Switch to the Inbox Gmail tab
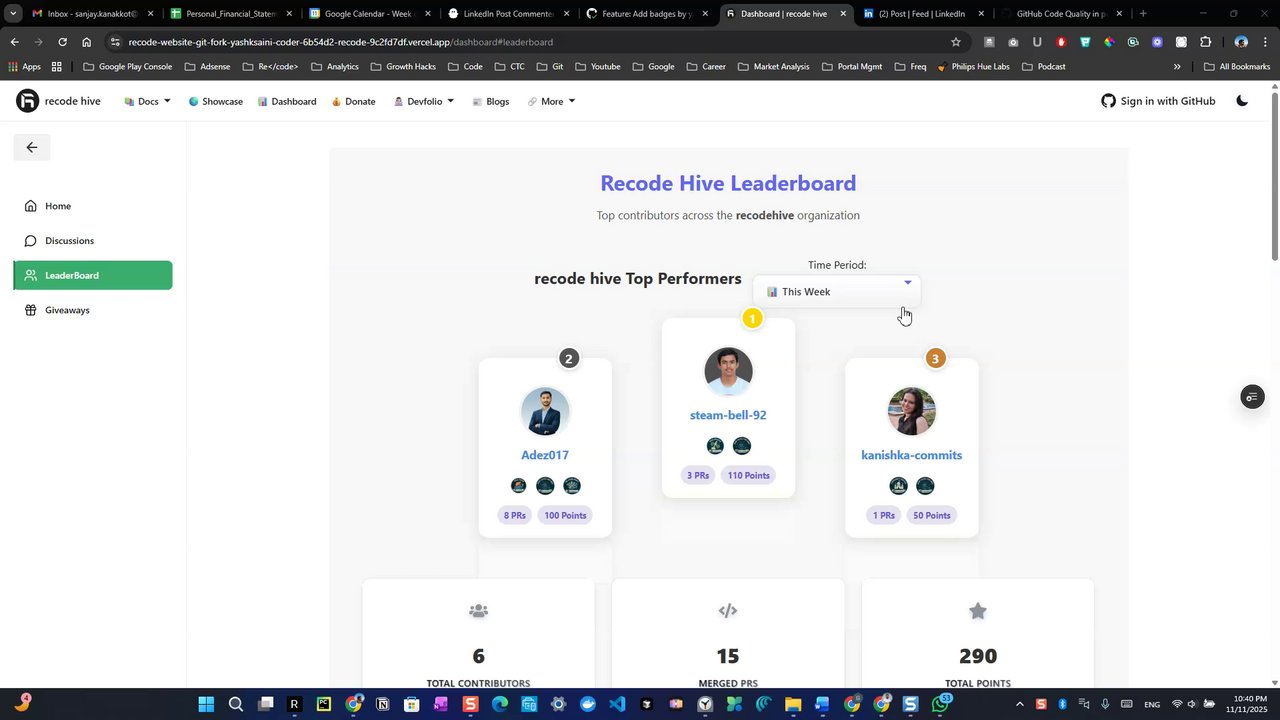 92,14
